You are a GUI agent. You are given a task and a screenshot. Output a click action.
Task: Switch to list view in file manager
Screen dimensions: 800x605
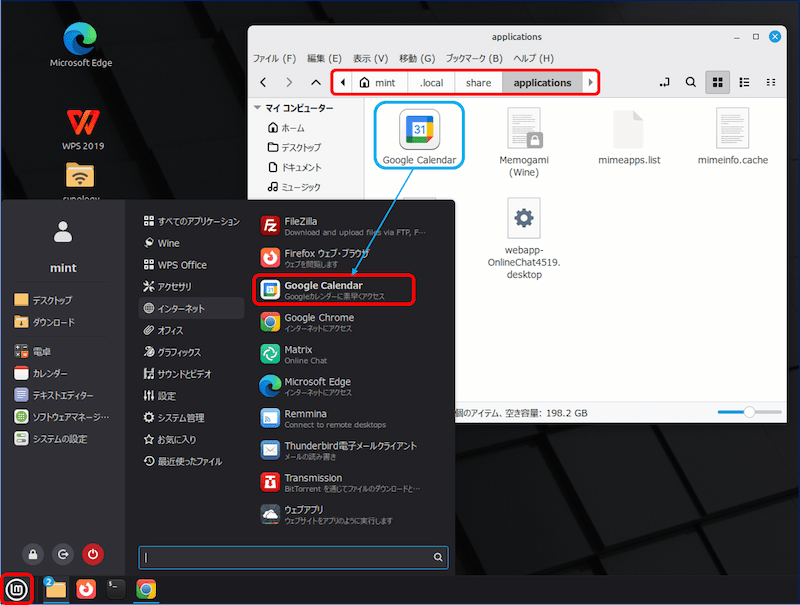744,82
